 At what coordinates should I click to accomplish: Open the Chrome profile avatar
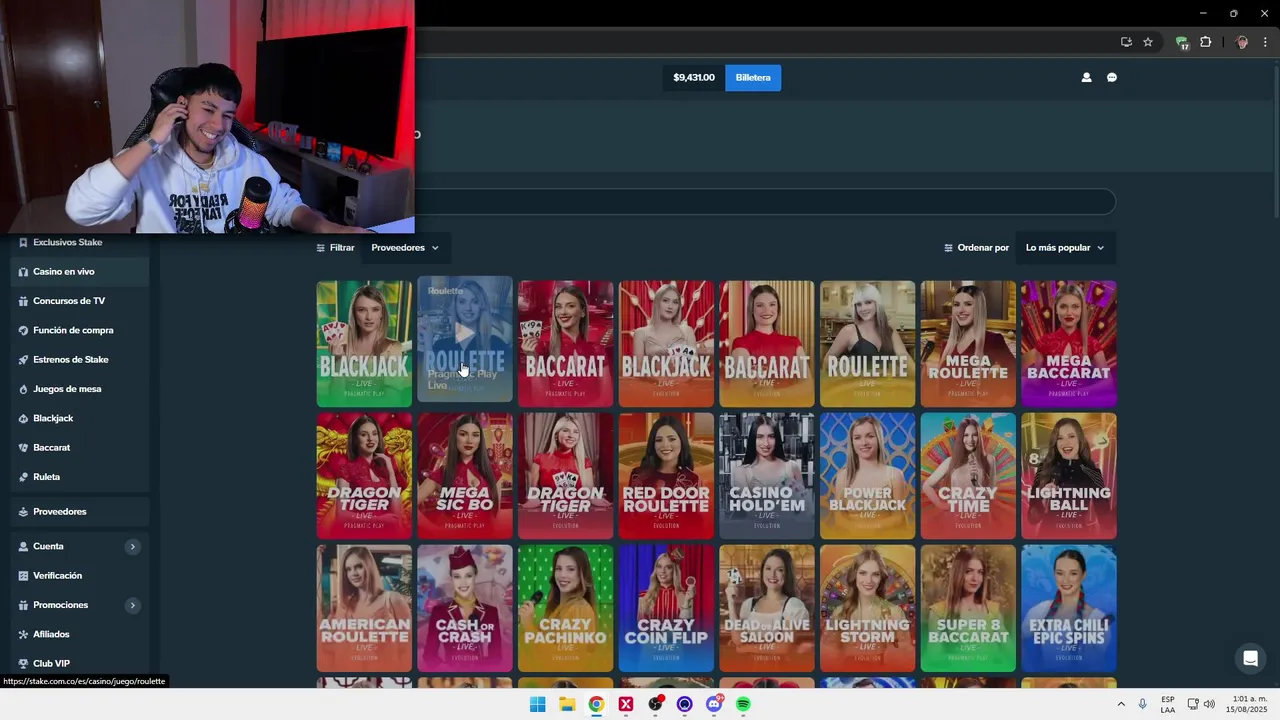click(x=1242, y=42)
